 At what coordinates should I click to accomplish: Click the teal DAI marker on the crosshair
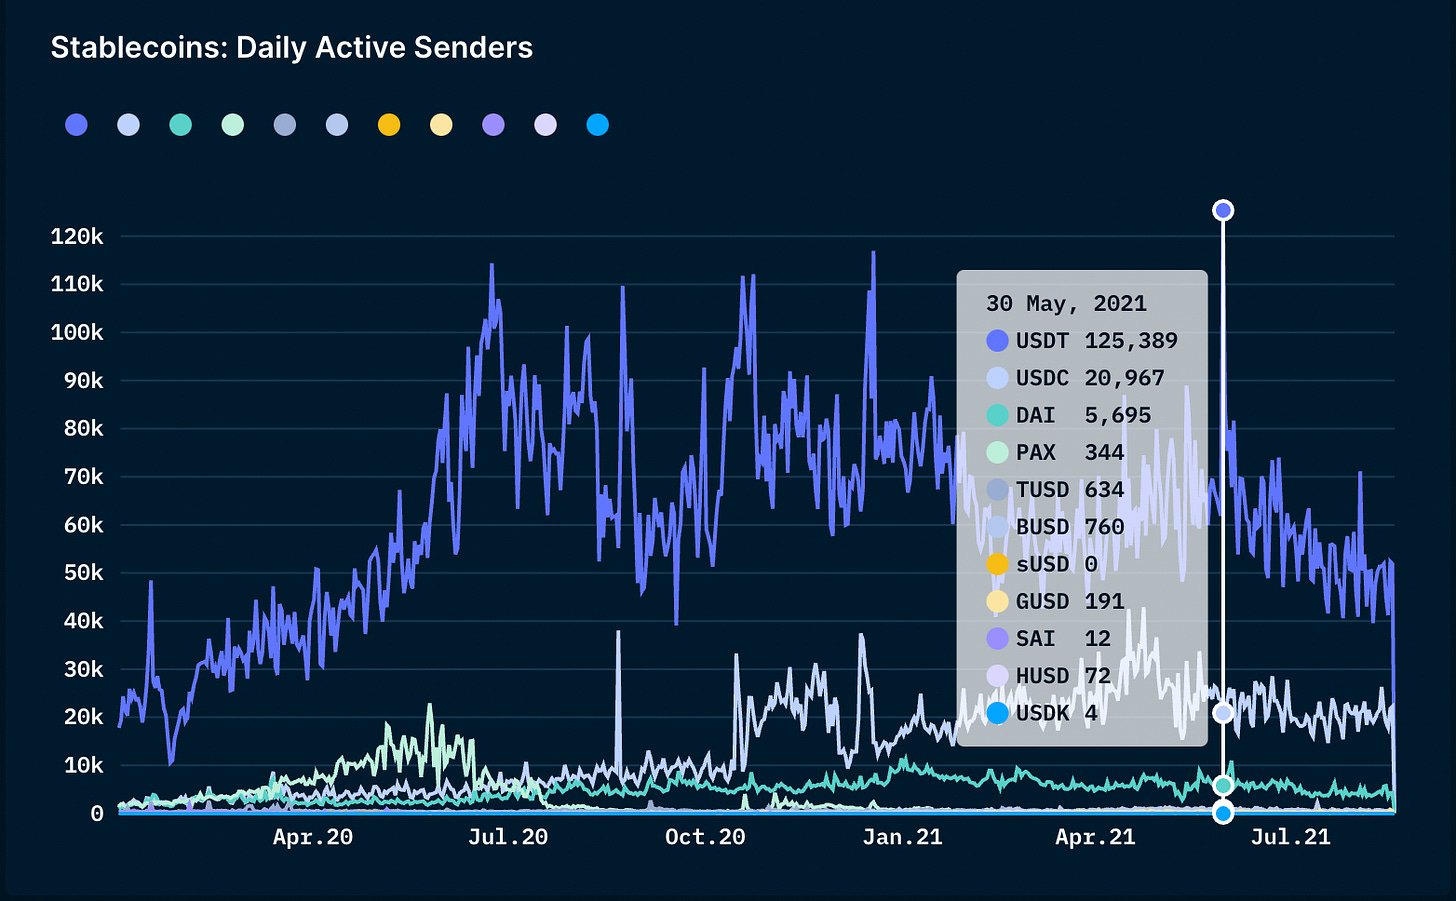(1223, 786)
